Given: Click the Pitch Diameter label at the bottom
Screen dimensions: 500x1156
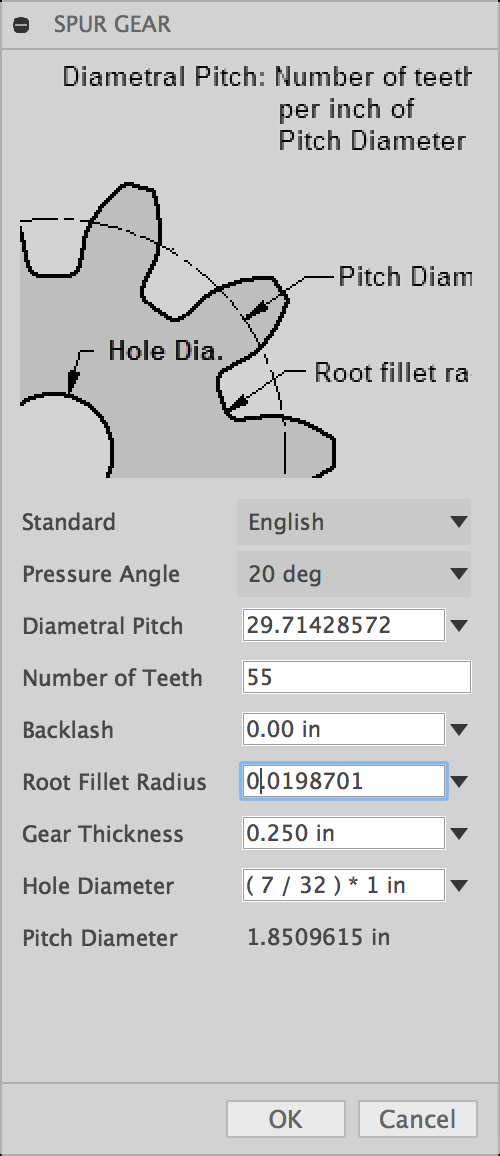Looking at the screenshot, I should tap(100, 938).
